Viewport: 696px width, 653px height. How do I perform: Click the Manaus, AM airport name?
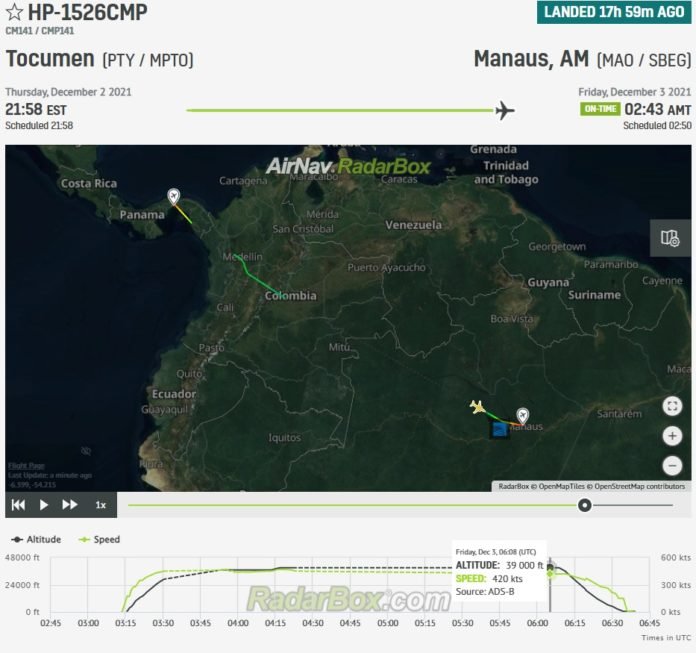point(531,59)
